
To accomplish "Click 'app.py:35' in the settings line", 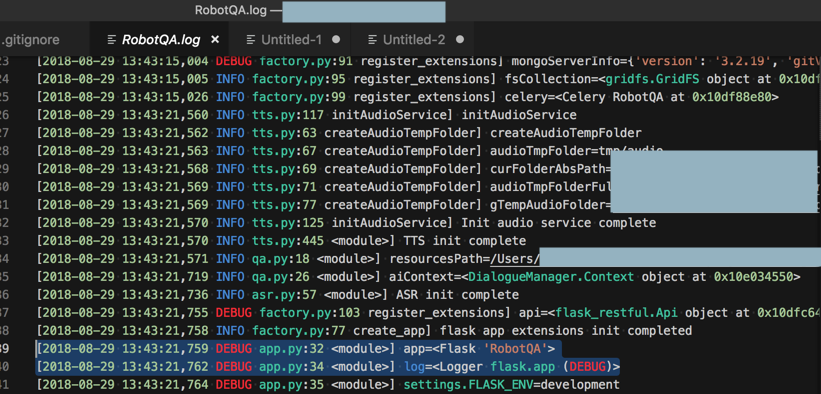I will (x=293, y=385).
